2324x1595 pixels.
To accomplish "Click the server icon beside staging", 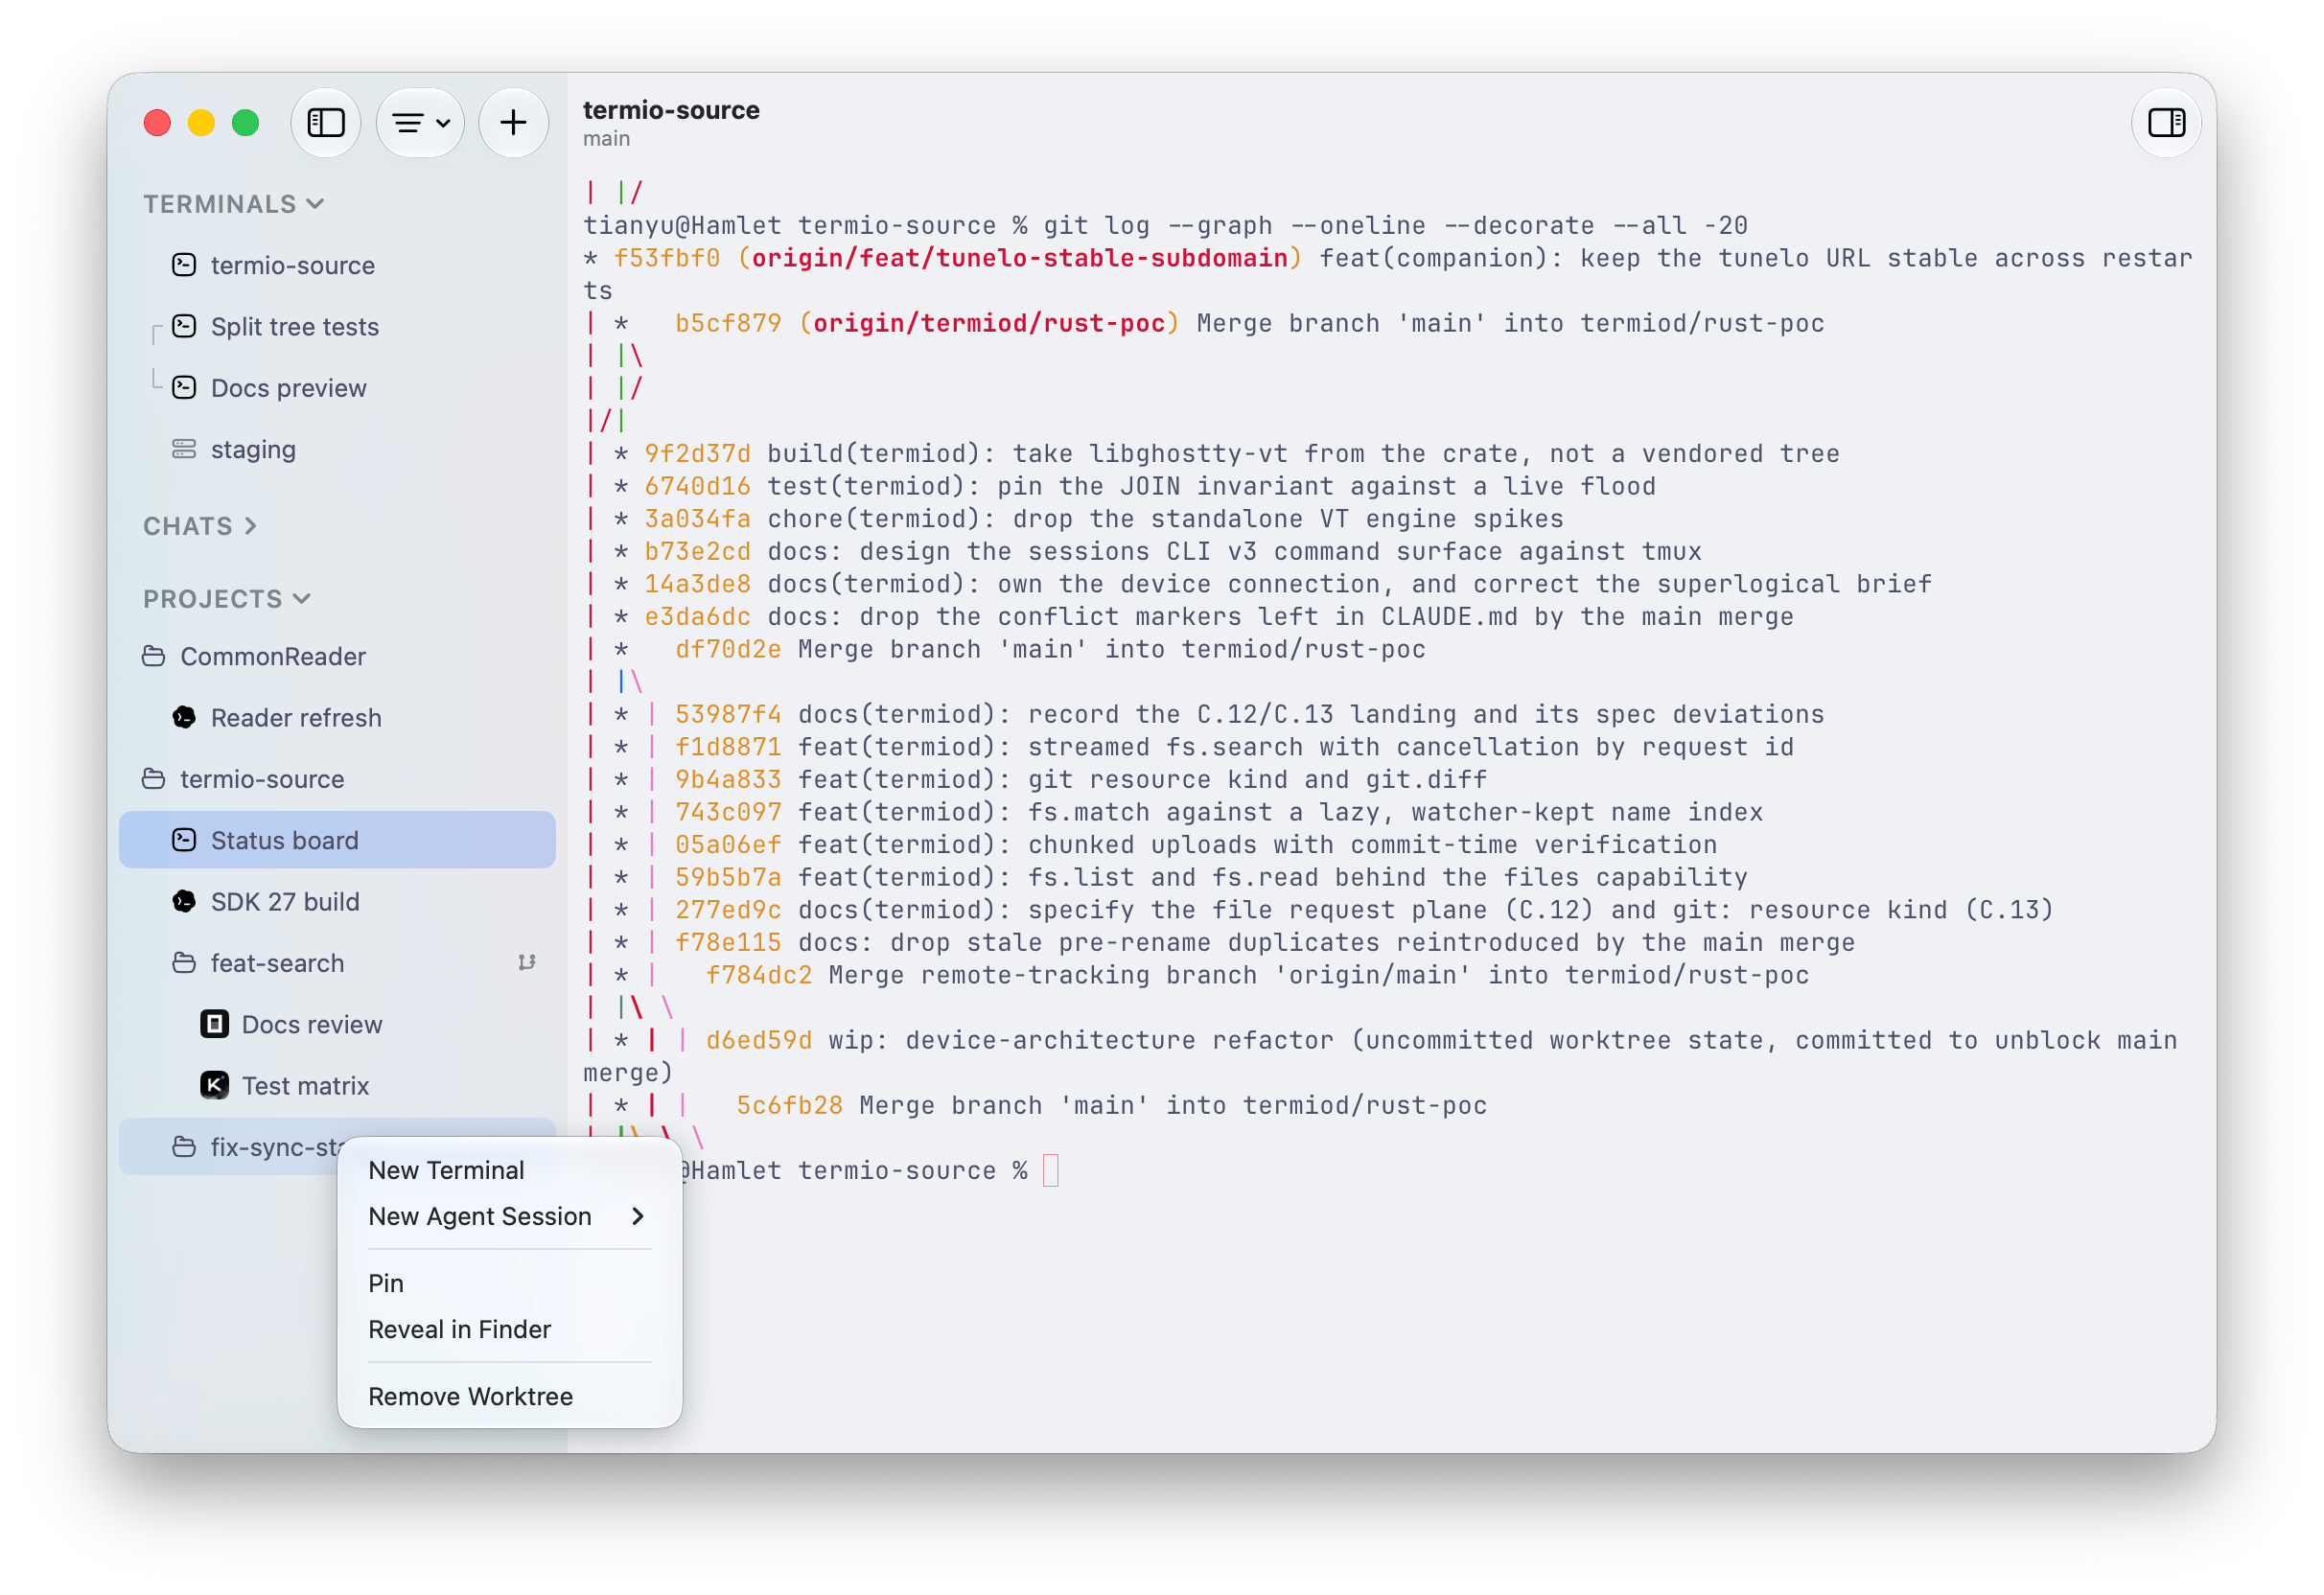I will click(x=184, y=449).
